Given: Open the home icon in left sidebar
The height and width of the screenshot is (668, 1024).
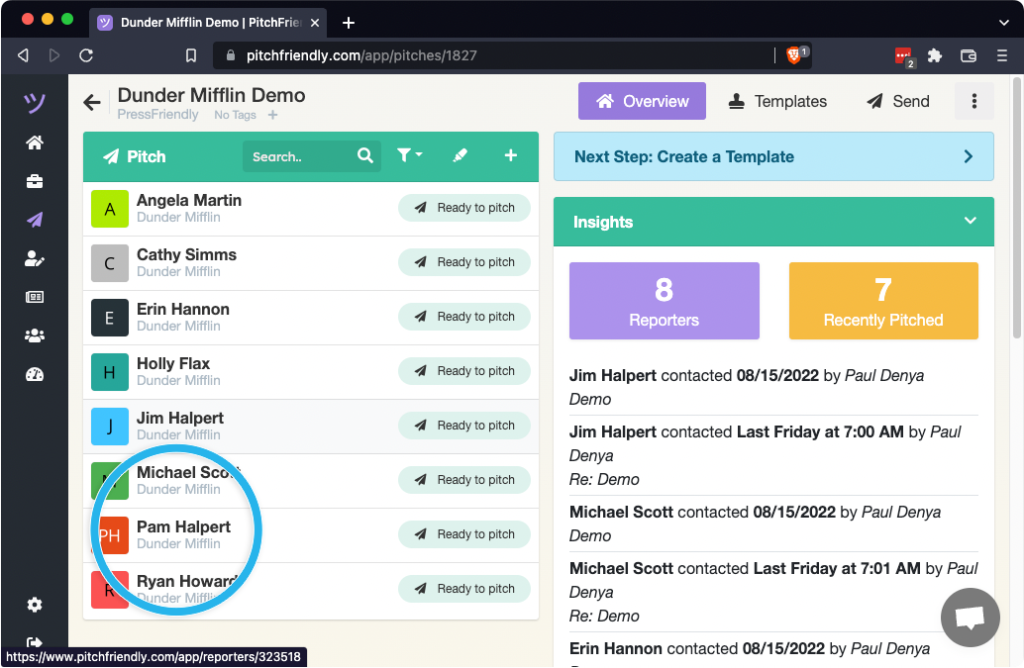Looking at the screenshot, I should [34, 143].
